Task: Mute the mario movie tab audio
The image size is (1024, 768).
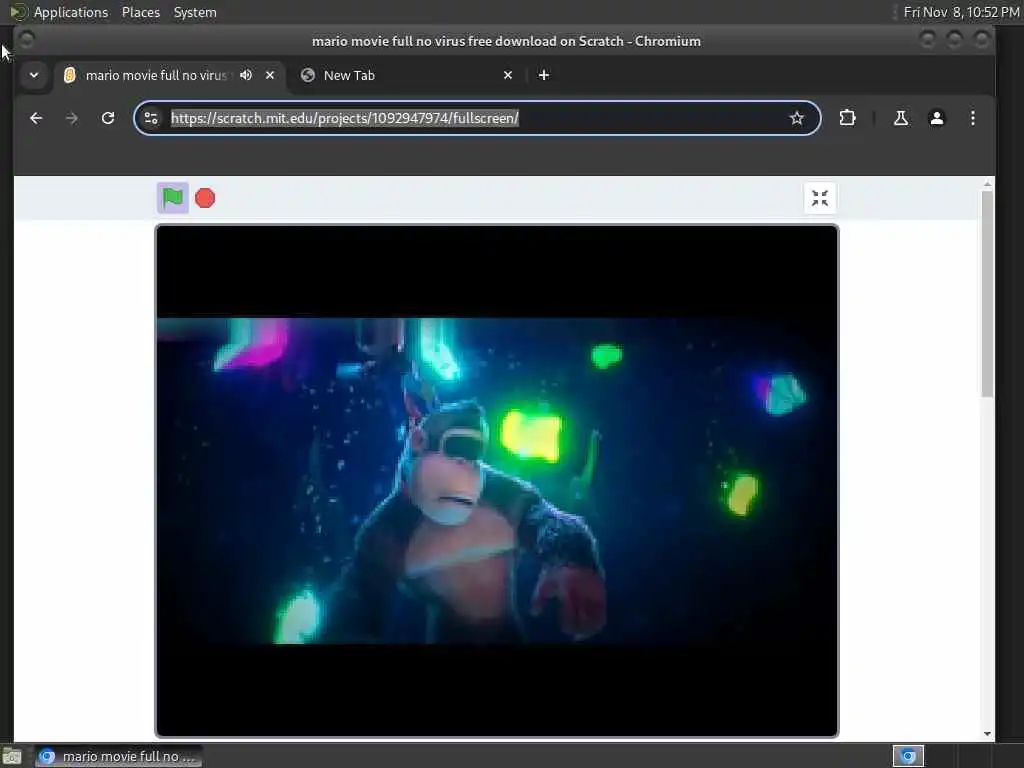Action: pyautogui.click(x=246, y=75)
